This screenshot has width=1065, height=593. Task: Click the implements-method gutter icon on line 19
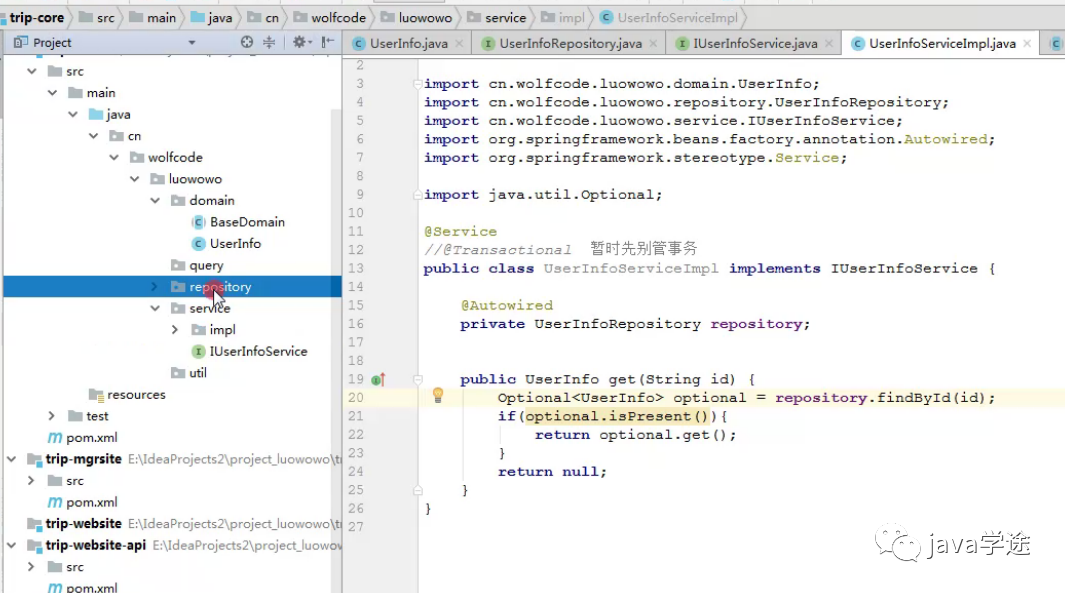click(378, 380)
